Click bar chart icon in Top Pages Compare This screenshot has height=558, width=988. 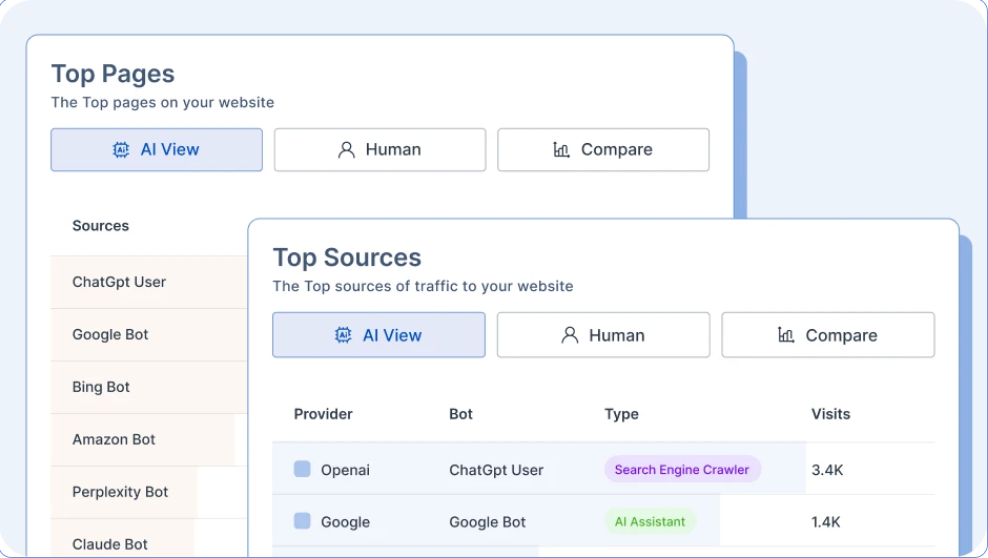tap(561, 150)
